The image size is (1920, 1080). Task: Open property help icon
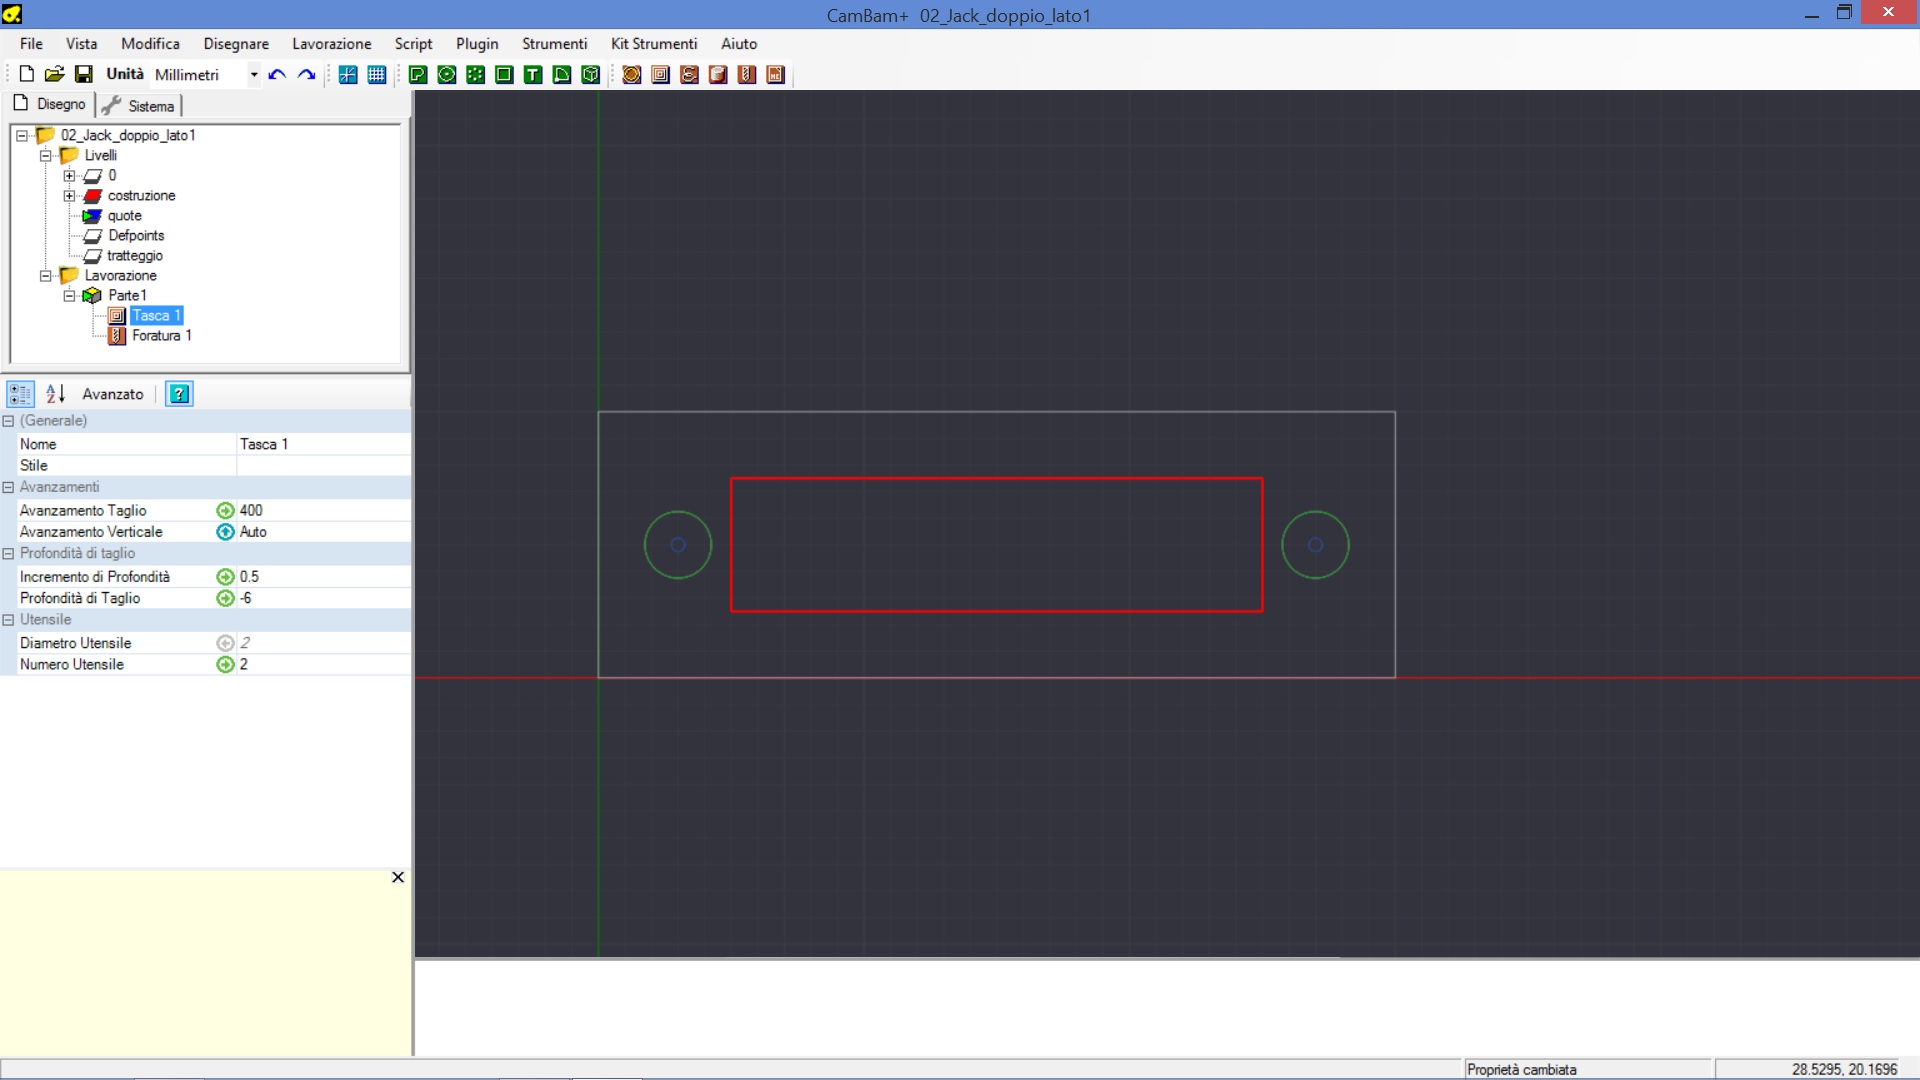(x=179, y=393)
